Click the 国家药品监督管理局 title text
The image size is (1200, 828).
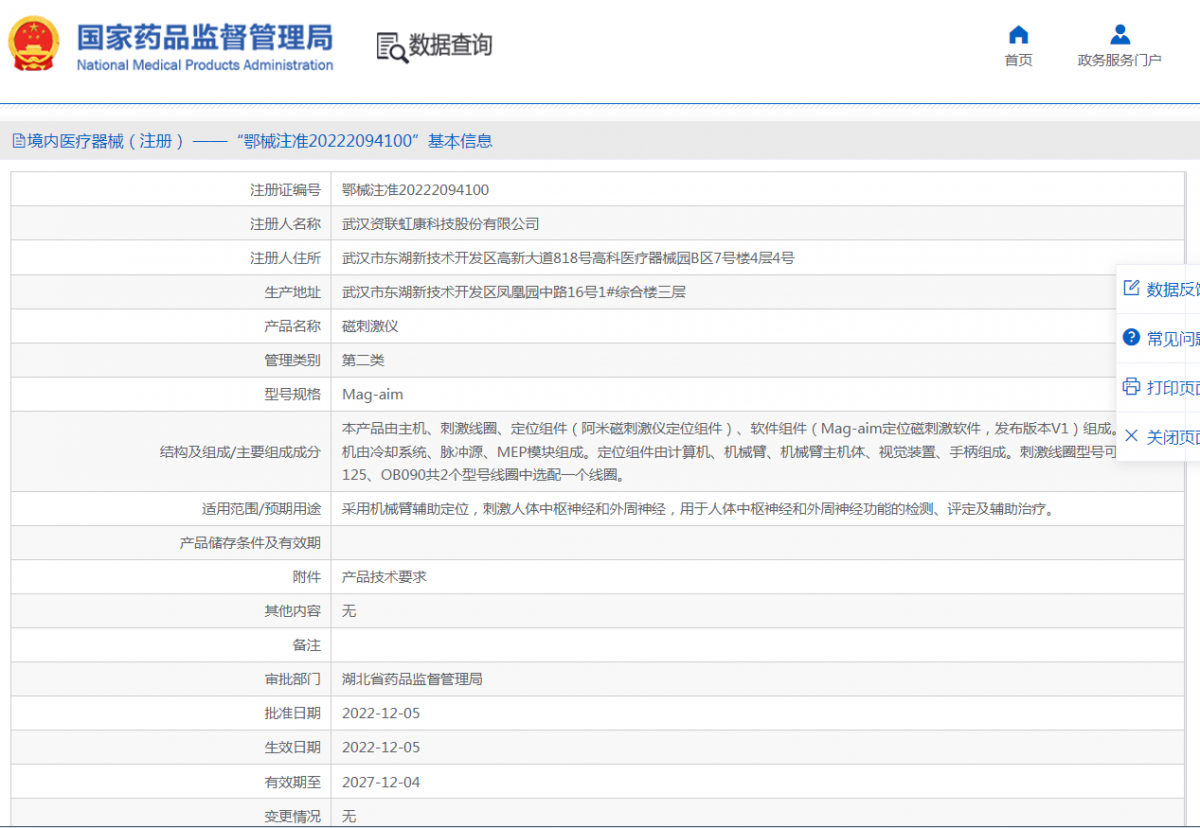[205, 37]
